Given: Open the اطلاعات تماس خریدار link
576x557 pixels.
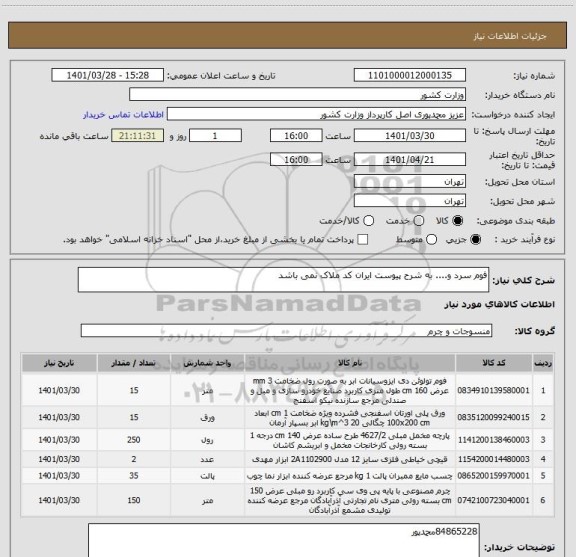Looking at the screenshot, I should pyautogui.click(x=123, y=115).
